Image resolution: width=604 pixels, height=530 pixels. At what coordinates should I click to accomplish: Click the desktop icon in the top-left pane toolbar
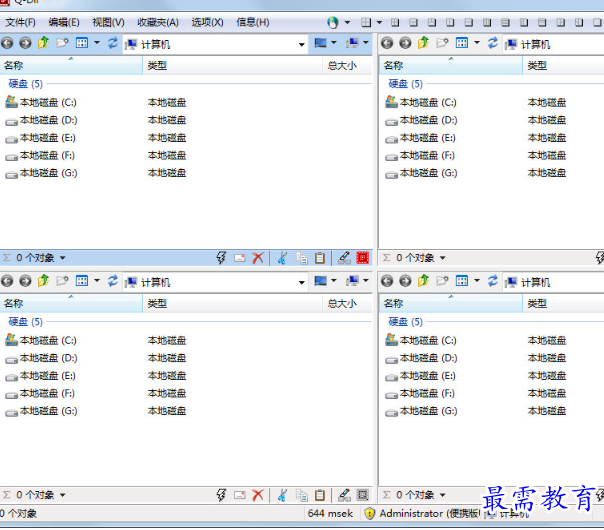pyautogui.click(x=320, y=43)
